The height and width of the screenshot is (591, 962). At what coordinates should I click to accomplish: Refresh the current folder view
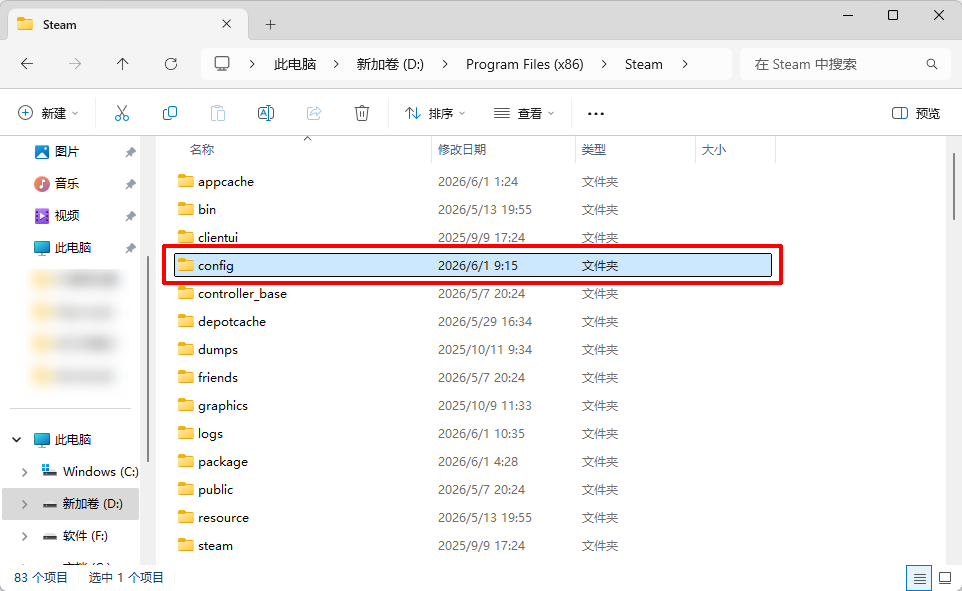pyautogui.click(x=171, y=64)
